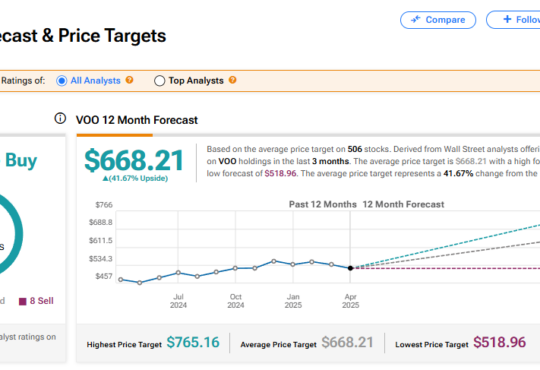Click the compare arrows icon in Compare button
540x370 pixels.
point(416,19)
